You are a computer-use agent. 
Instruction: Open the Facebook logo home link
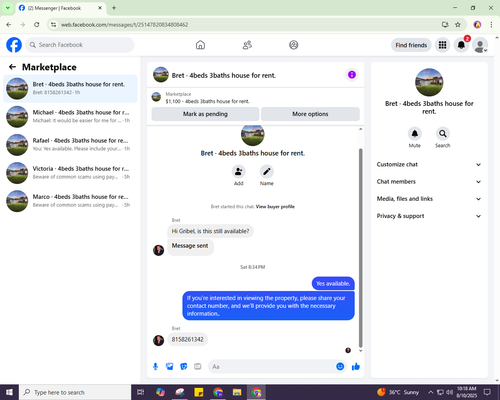tap(14, 45)
